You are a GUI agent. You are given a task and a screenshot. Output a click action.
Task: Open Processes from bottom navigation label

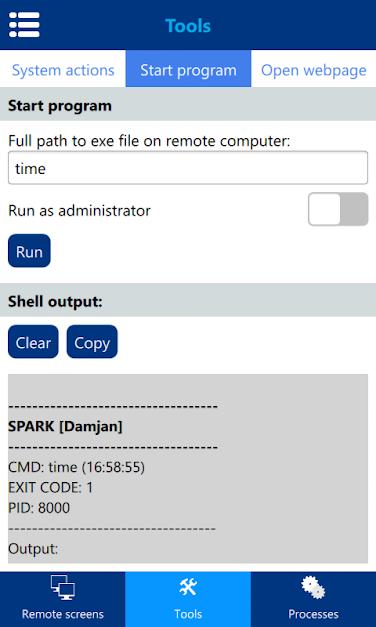pos(313,614)
